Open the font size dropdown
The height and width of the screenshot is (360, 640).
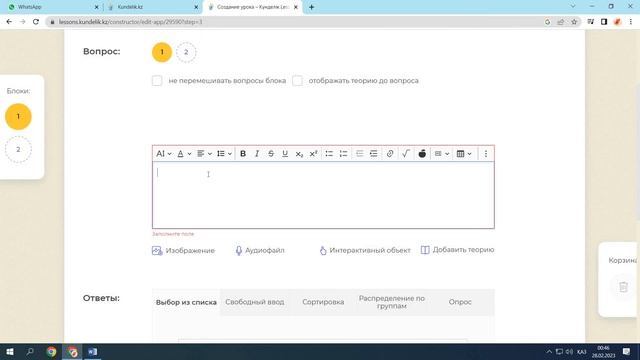tap(164, 154)
